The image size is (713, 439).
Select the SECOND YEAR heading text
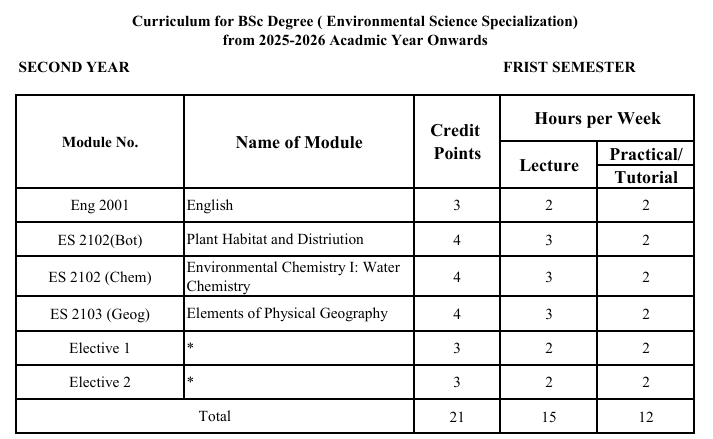pyautogui.click(x=74, y=67)
